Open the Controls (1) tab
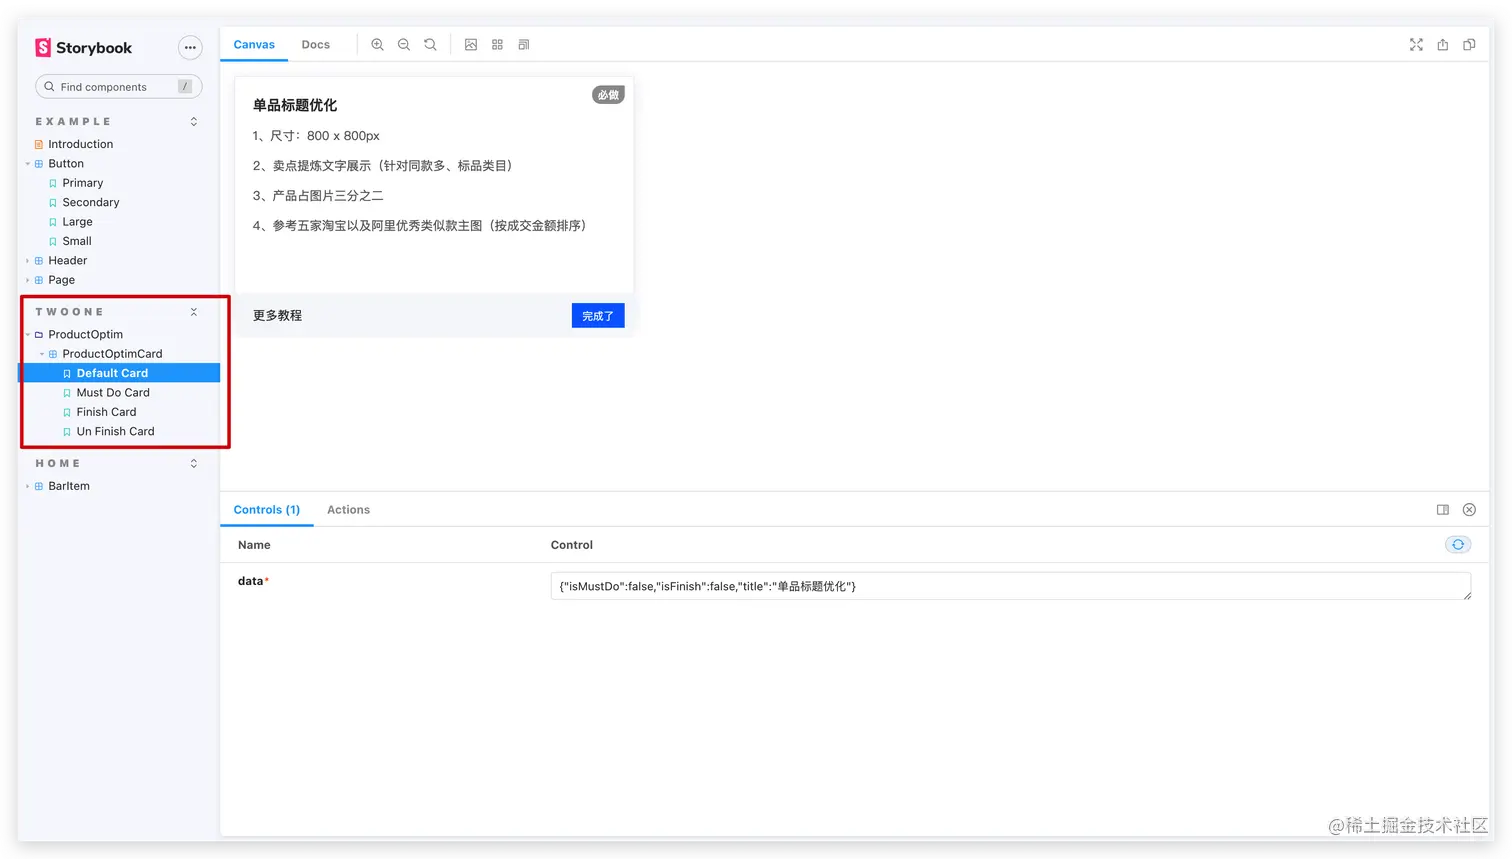This screenshot has width=1512, height=859. coord(267,510)
